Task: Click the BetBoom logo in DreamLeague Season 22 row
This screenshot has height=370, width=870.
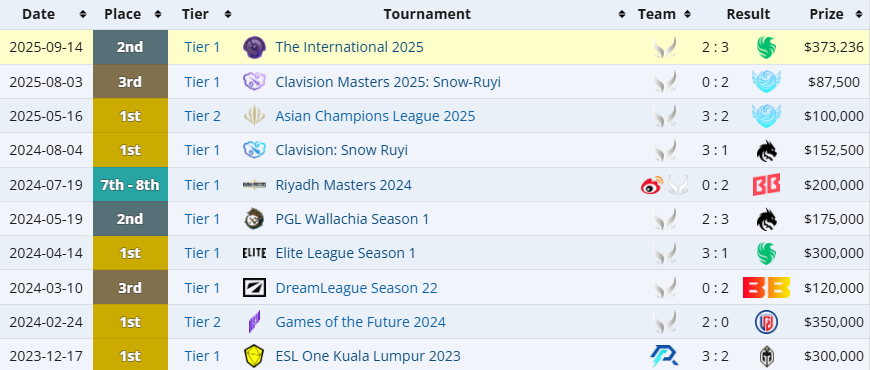Action: [x=766, y=288]
